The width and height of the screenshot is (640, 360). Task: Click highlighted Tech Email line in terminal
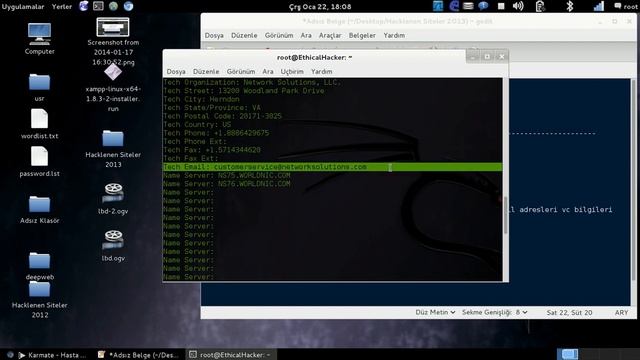[x=332, y=167]
